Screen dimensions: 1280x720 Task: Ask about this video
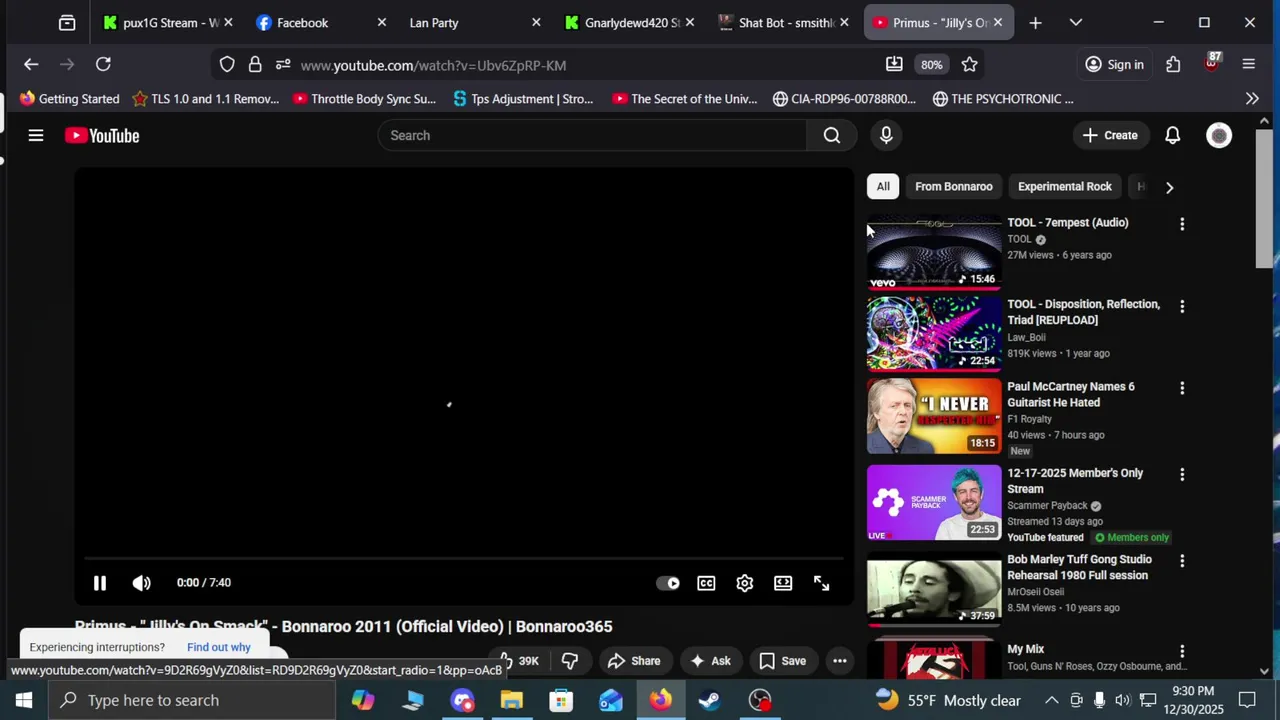[x=710, y=661]
